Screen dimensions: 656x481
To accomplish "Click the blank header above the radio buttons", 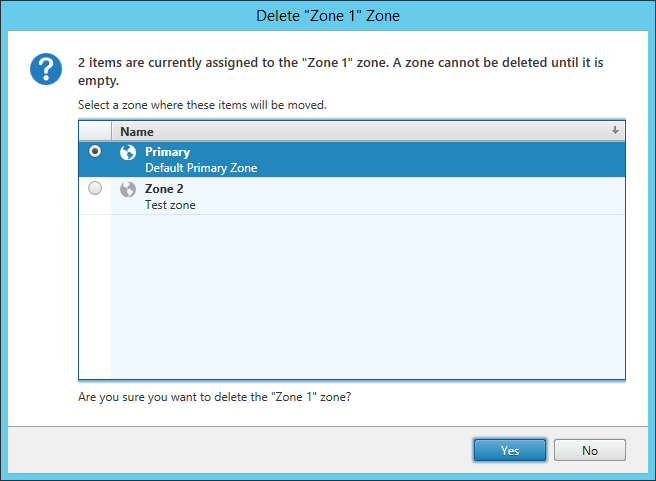I will click(95, 131).
